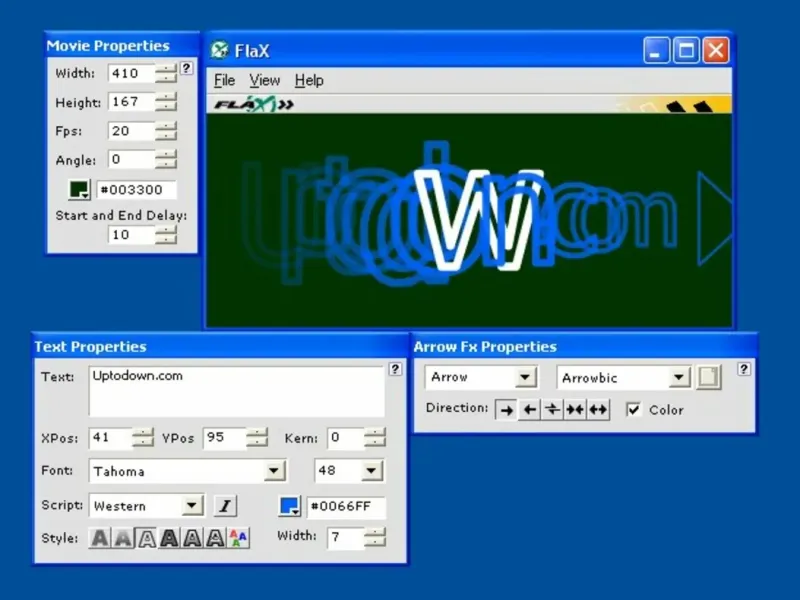The width and height of the screenshot is (800, 600).
Task: Click the #0066FF text color field
Action: point(346,506)
